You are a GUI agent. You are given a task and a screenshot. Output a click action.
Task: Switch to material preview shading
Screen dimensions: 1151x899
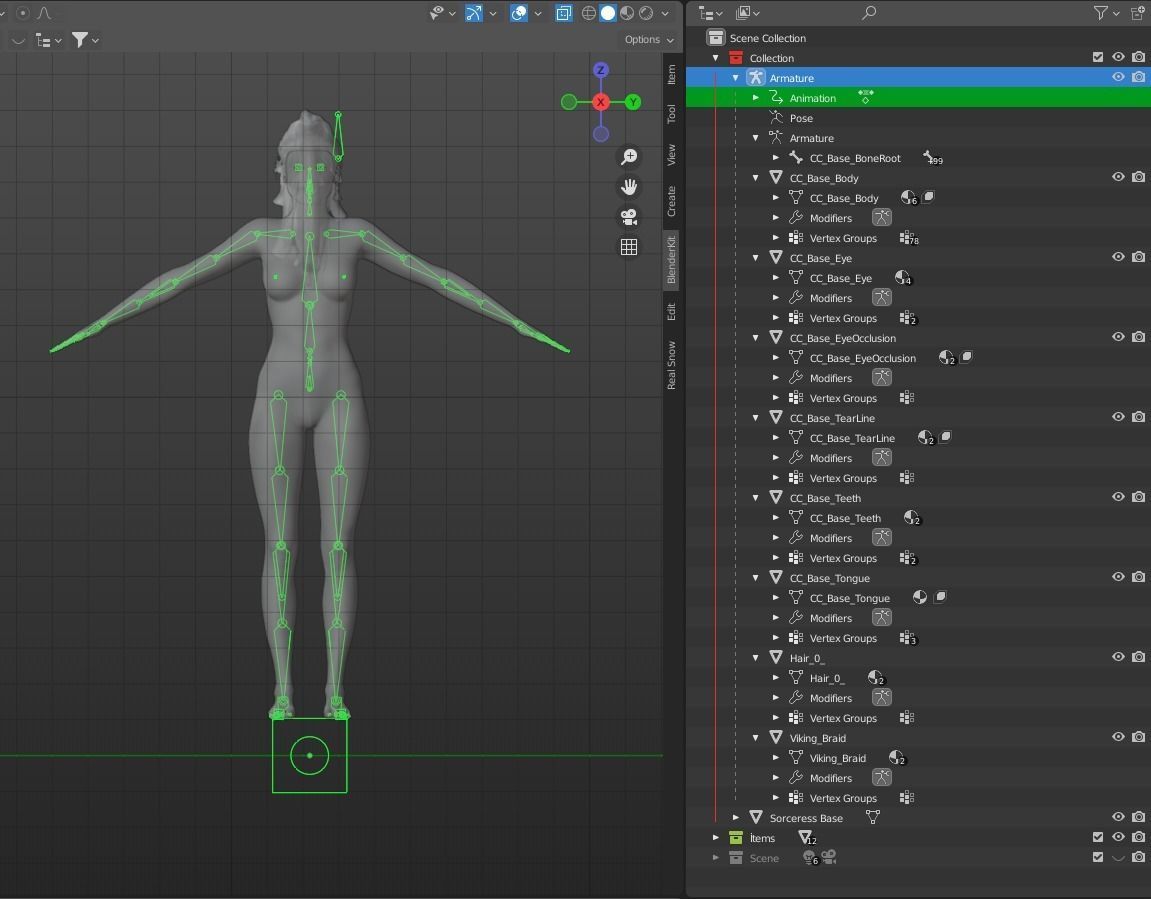tap(627, 13)
